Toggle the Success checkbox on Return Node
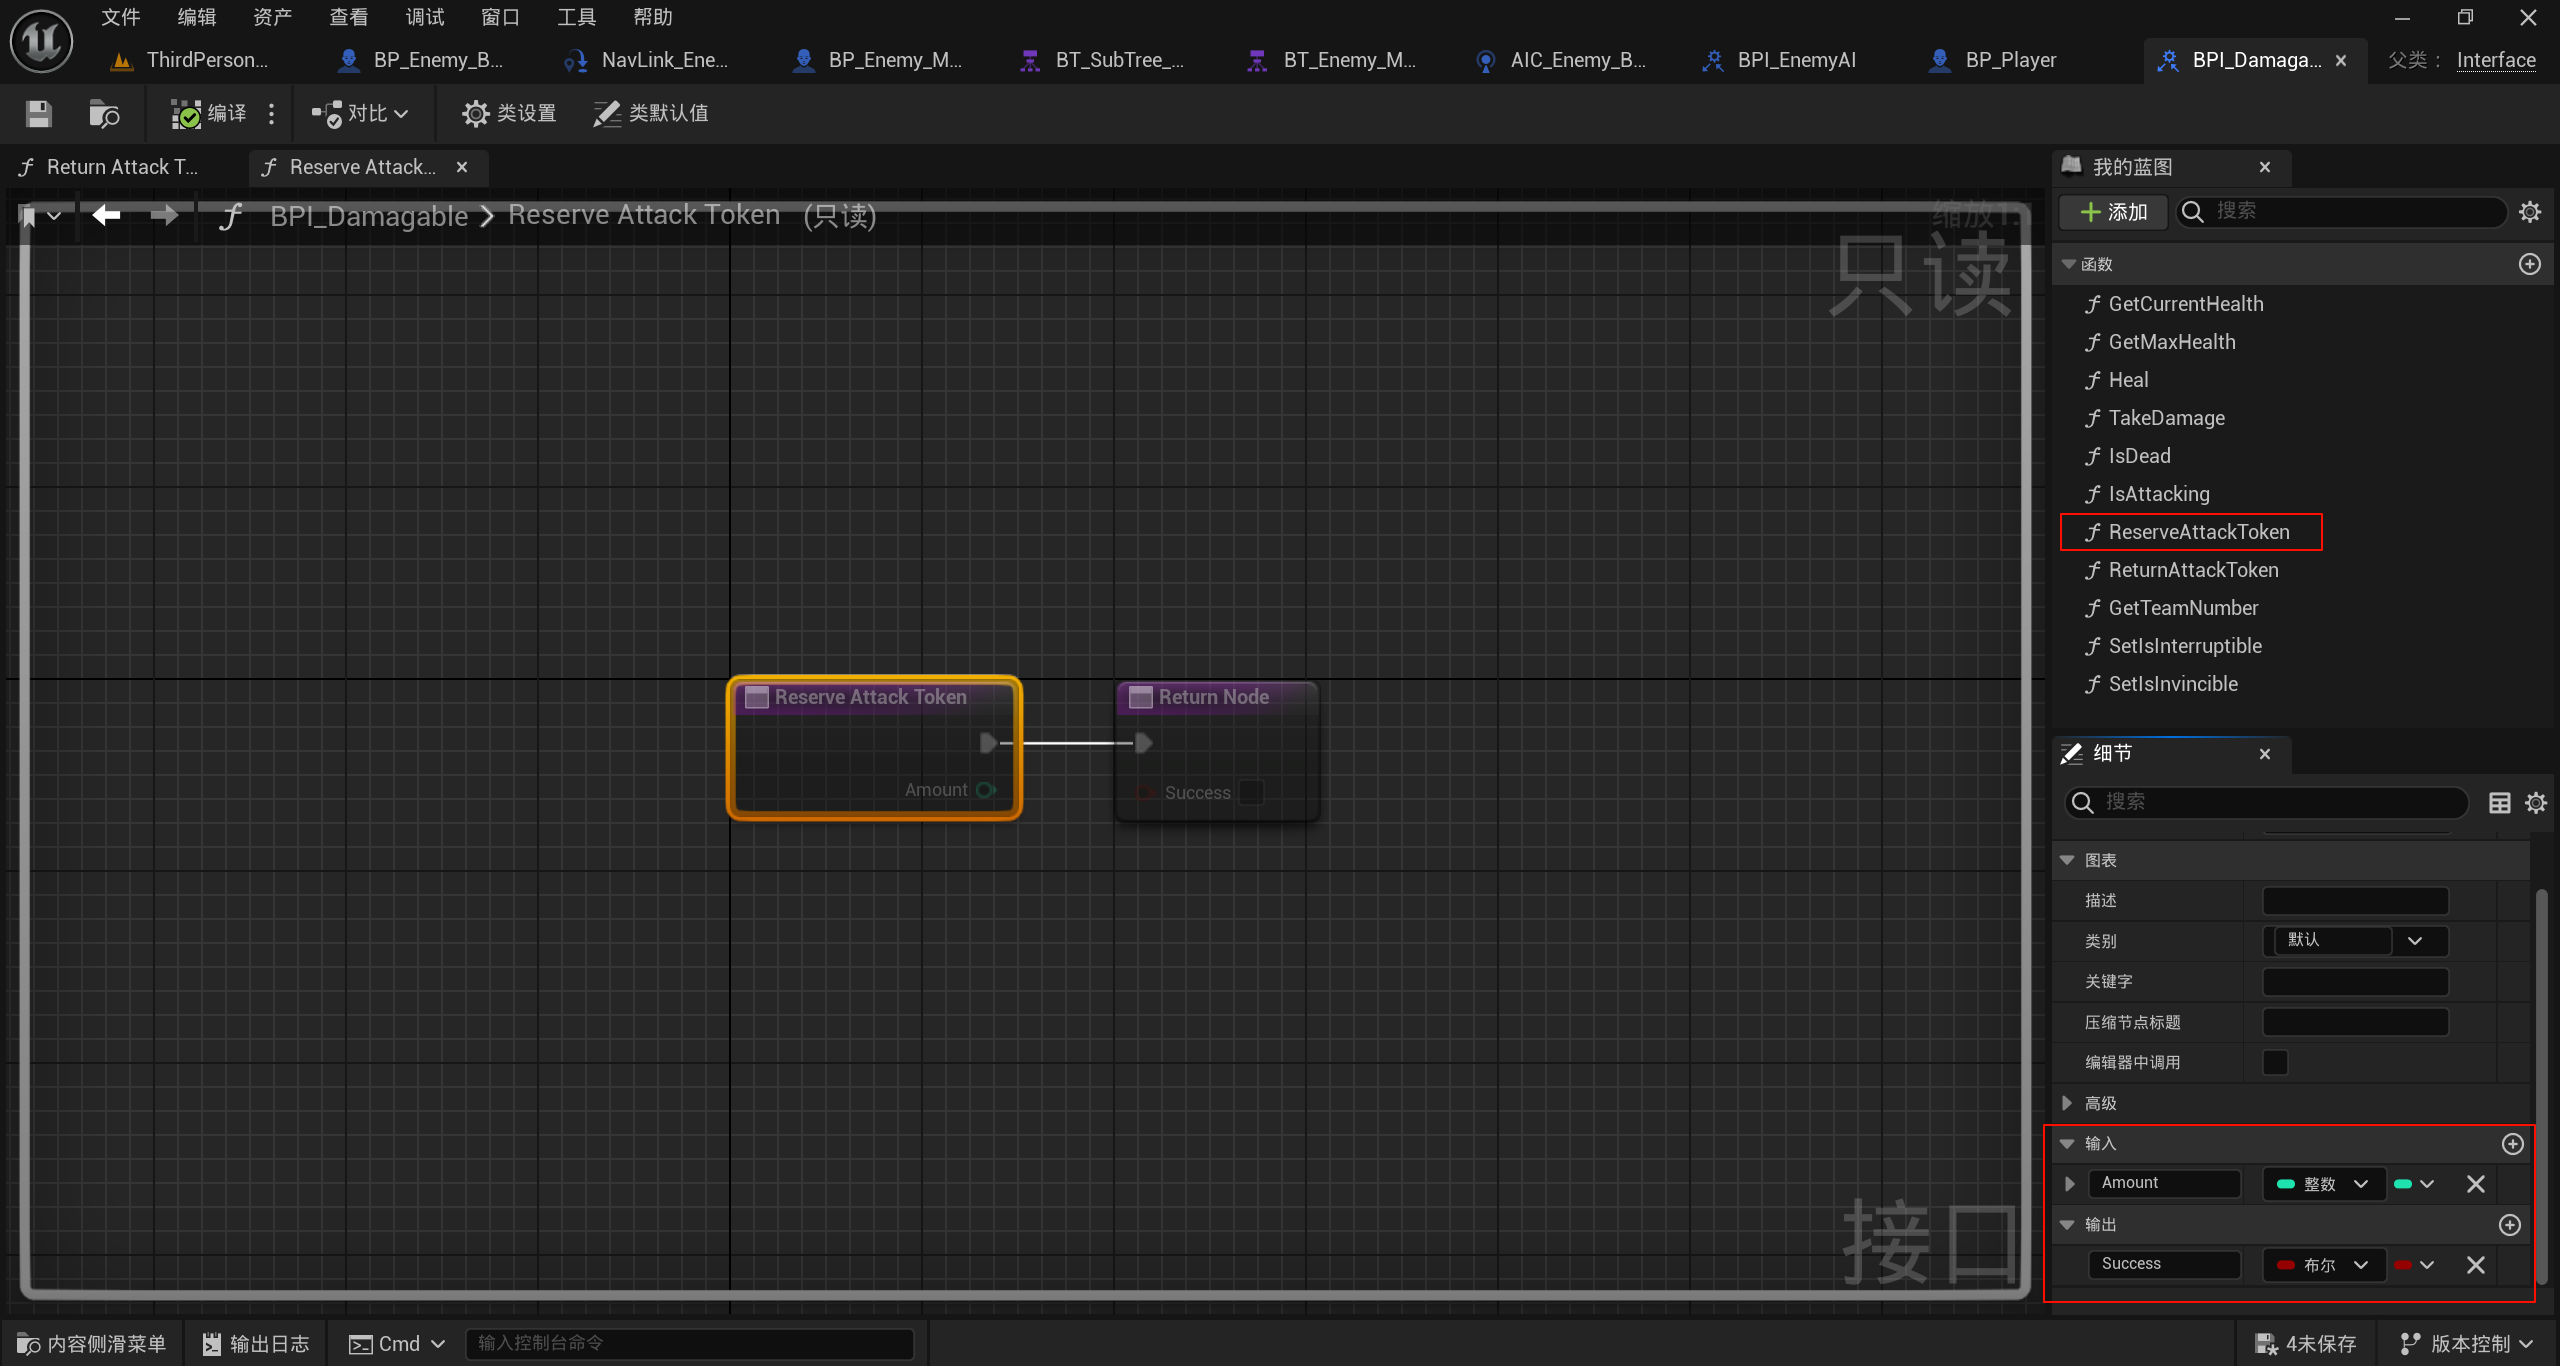Screen dimensions: 2560x1366 (x=1251, y=792)
